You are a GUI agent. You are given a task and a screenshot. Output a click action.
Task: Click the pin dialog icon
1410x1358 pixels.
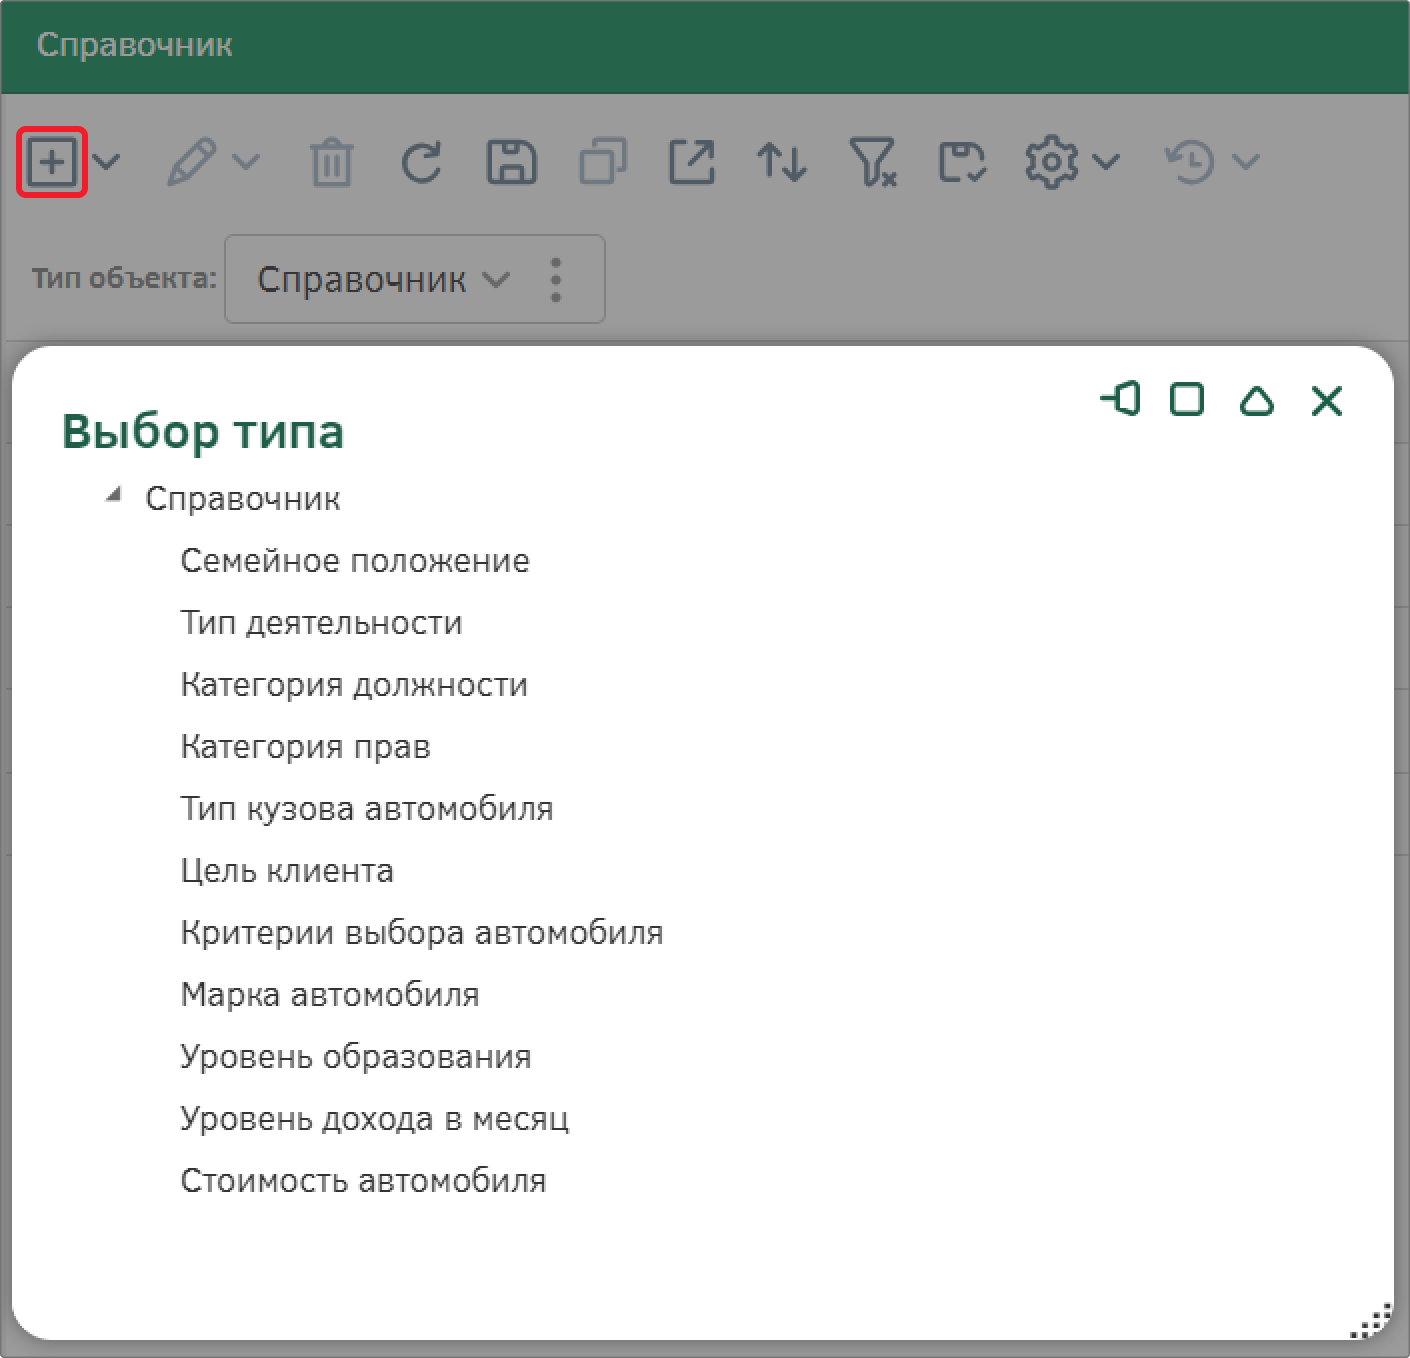1120,400
